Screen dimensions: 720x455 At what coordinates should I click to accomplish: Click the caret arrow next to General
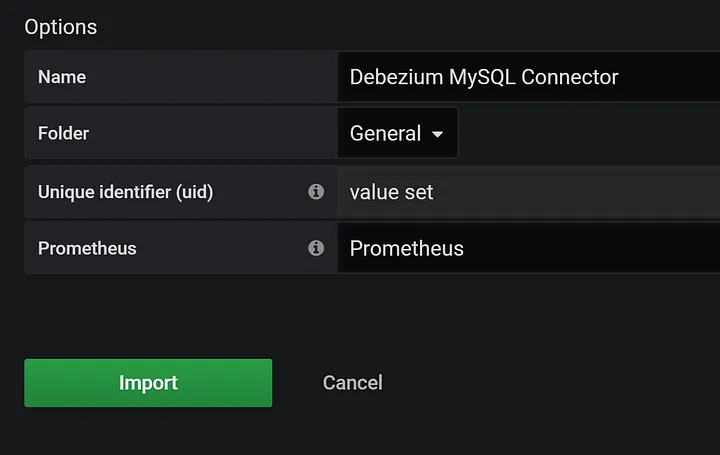pos(438,134)
